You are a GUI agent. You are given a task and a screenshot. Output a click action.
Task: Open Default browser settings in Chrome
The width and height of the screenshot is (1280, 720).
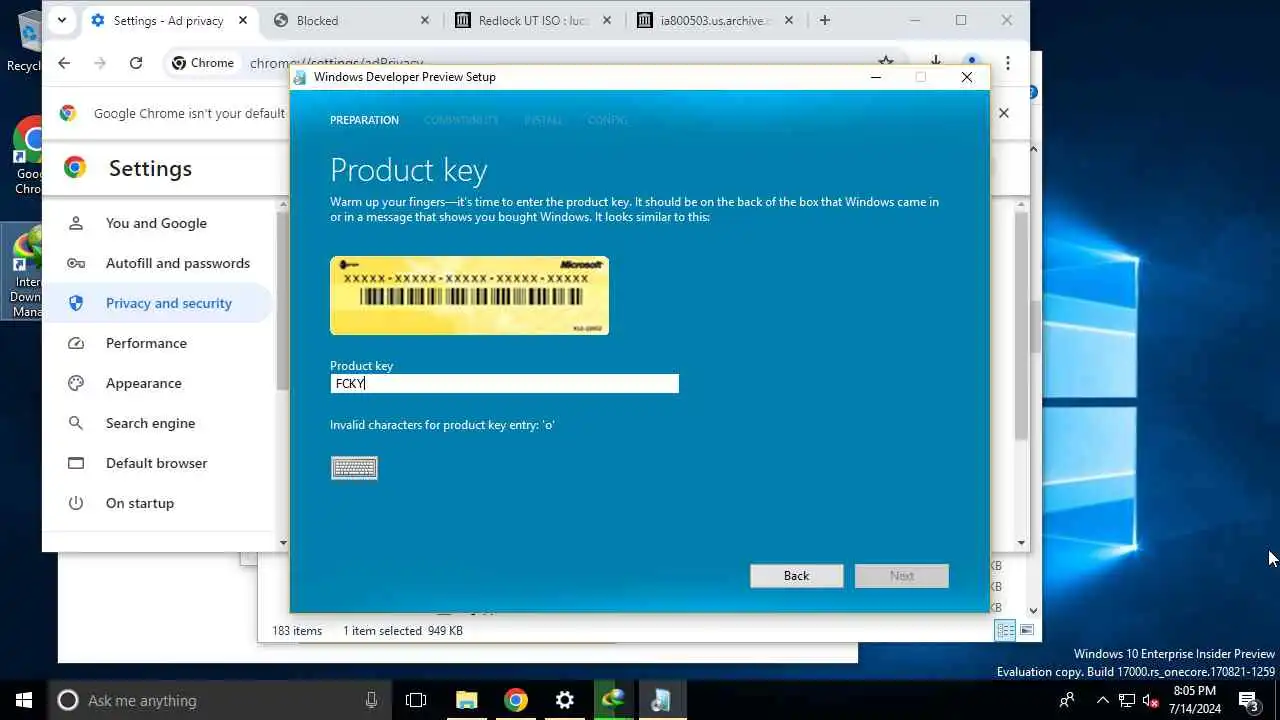pyautogui.click(x=156, y=463)
